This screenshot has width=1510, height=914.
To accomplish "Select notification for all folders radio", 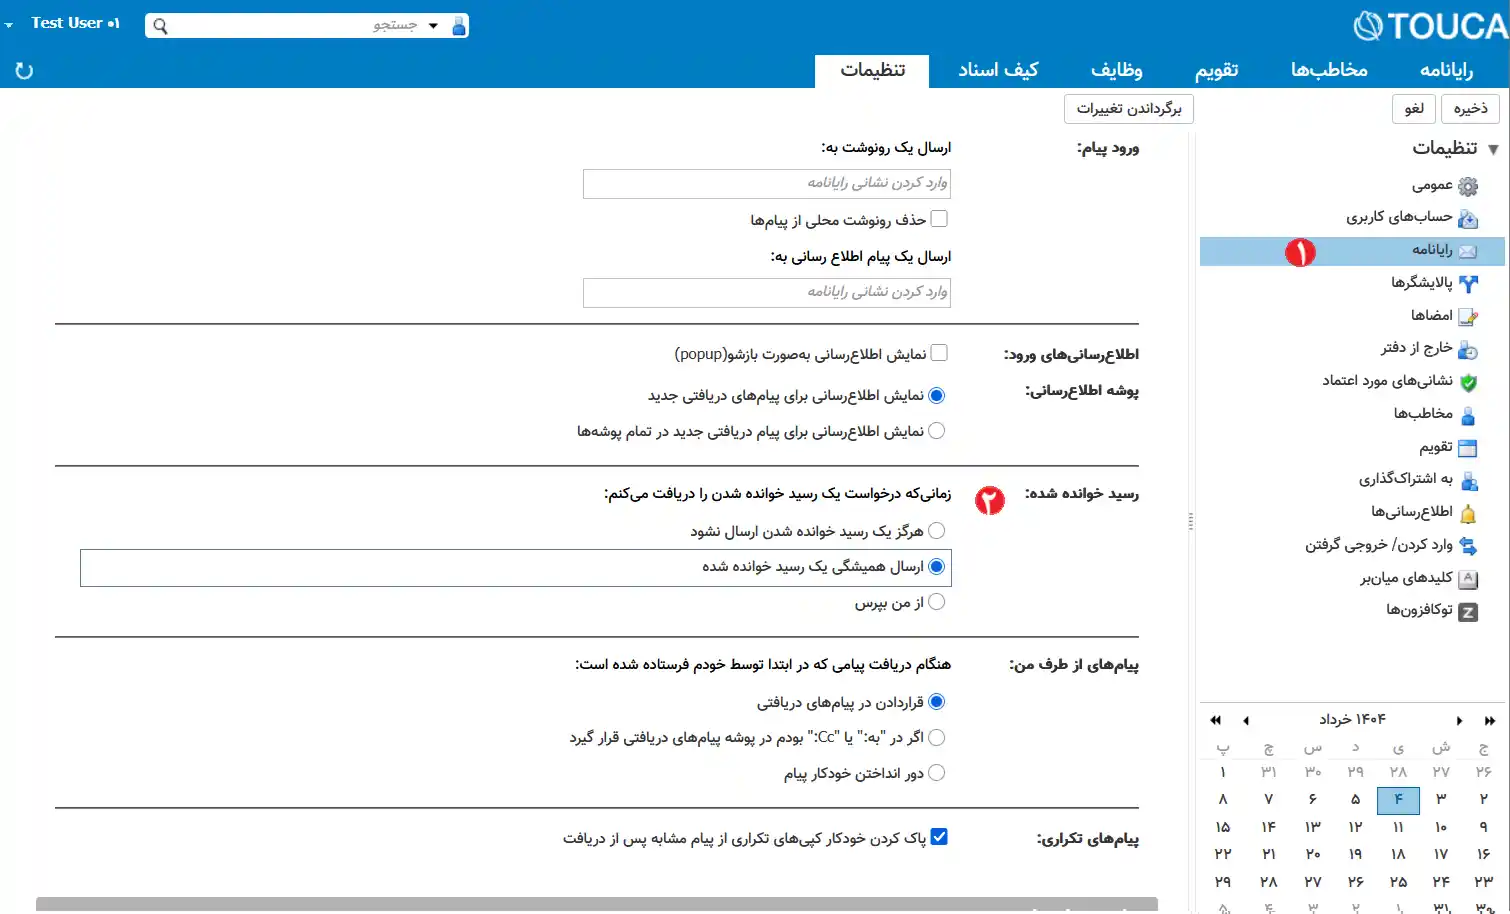I will point(937,431).
